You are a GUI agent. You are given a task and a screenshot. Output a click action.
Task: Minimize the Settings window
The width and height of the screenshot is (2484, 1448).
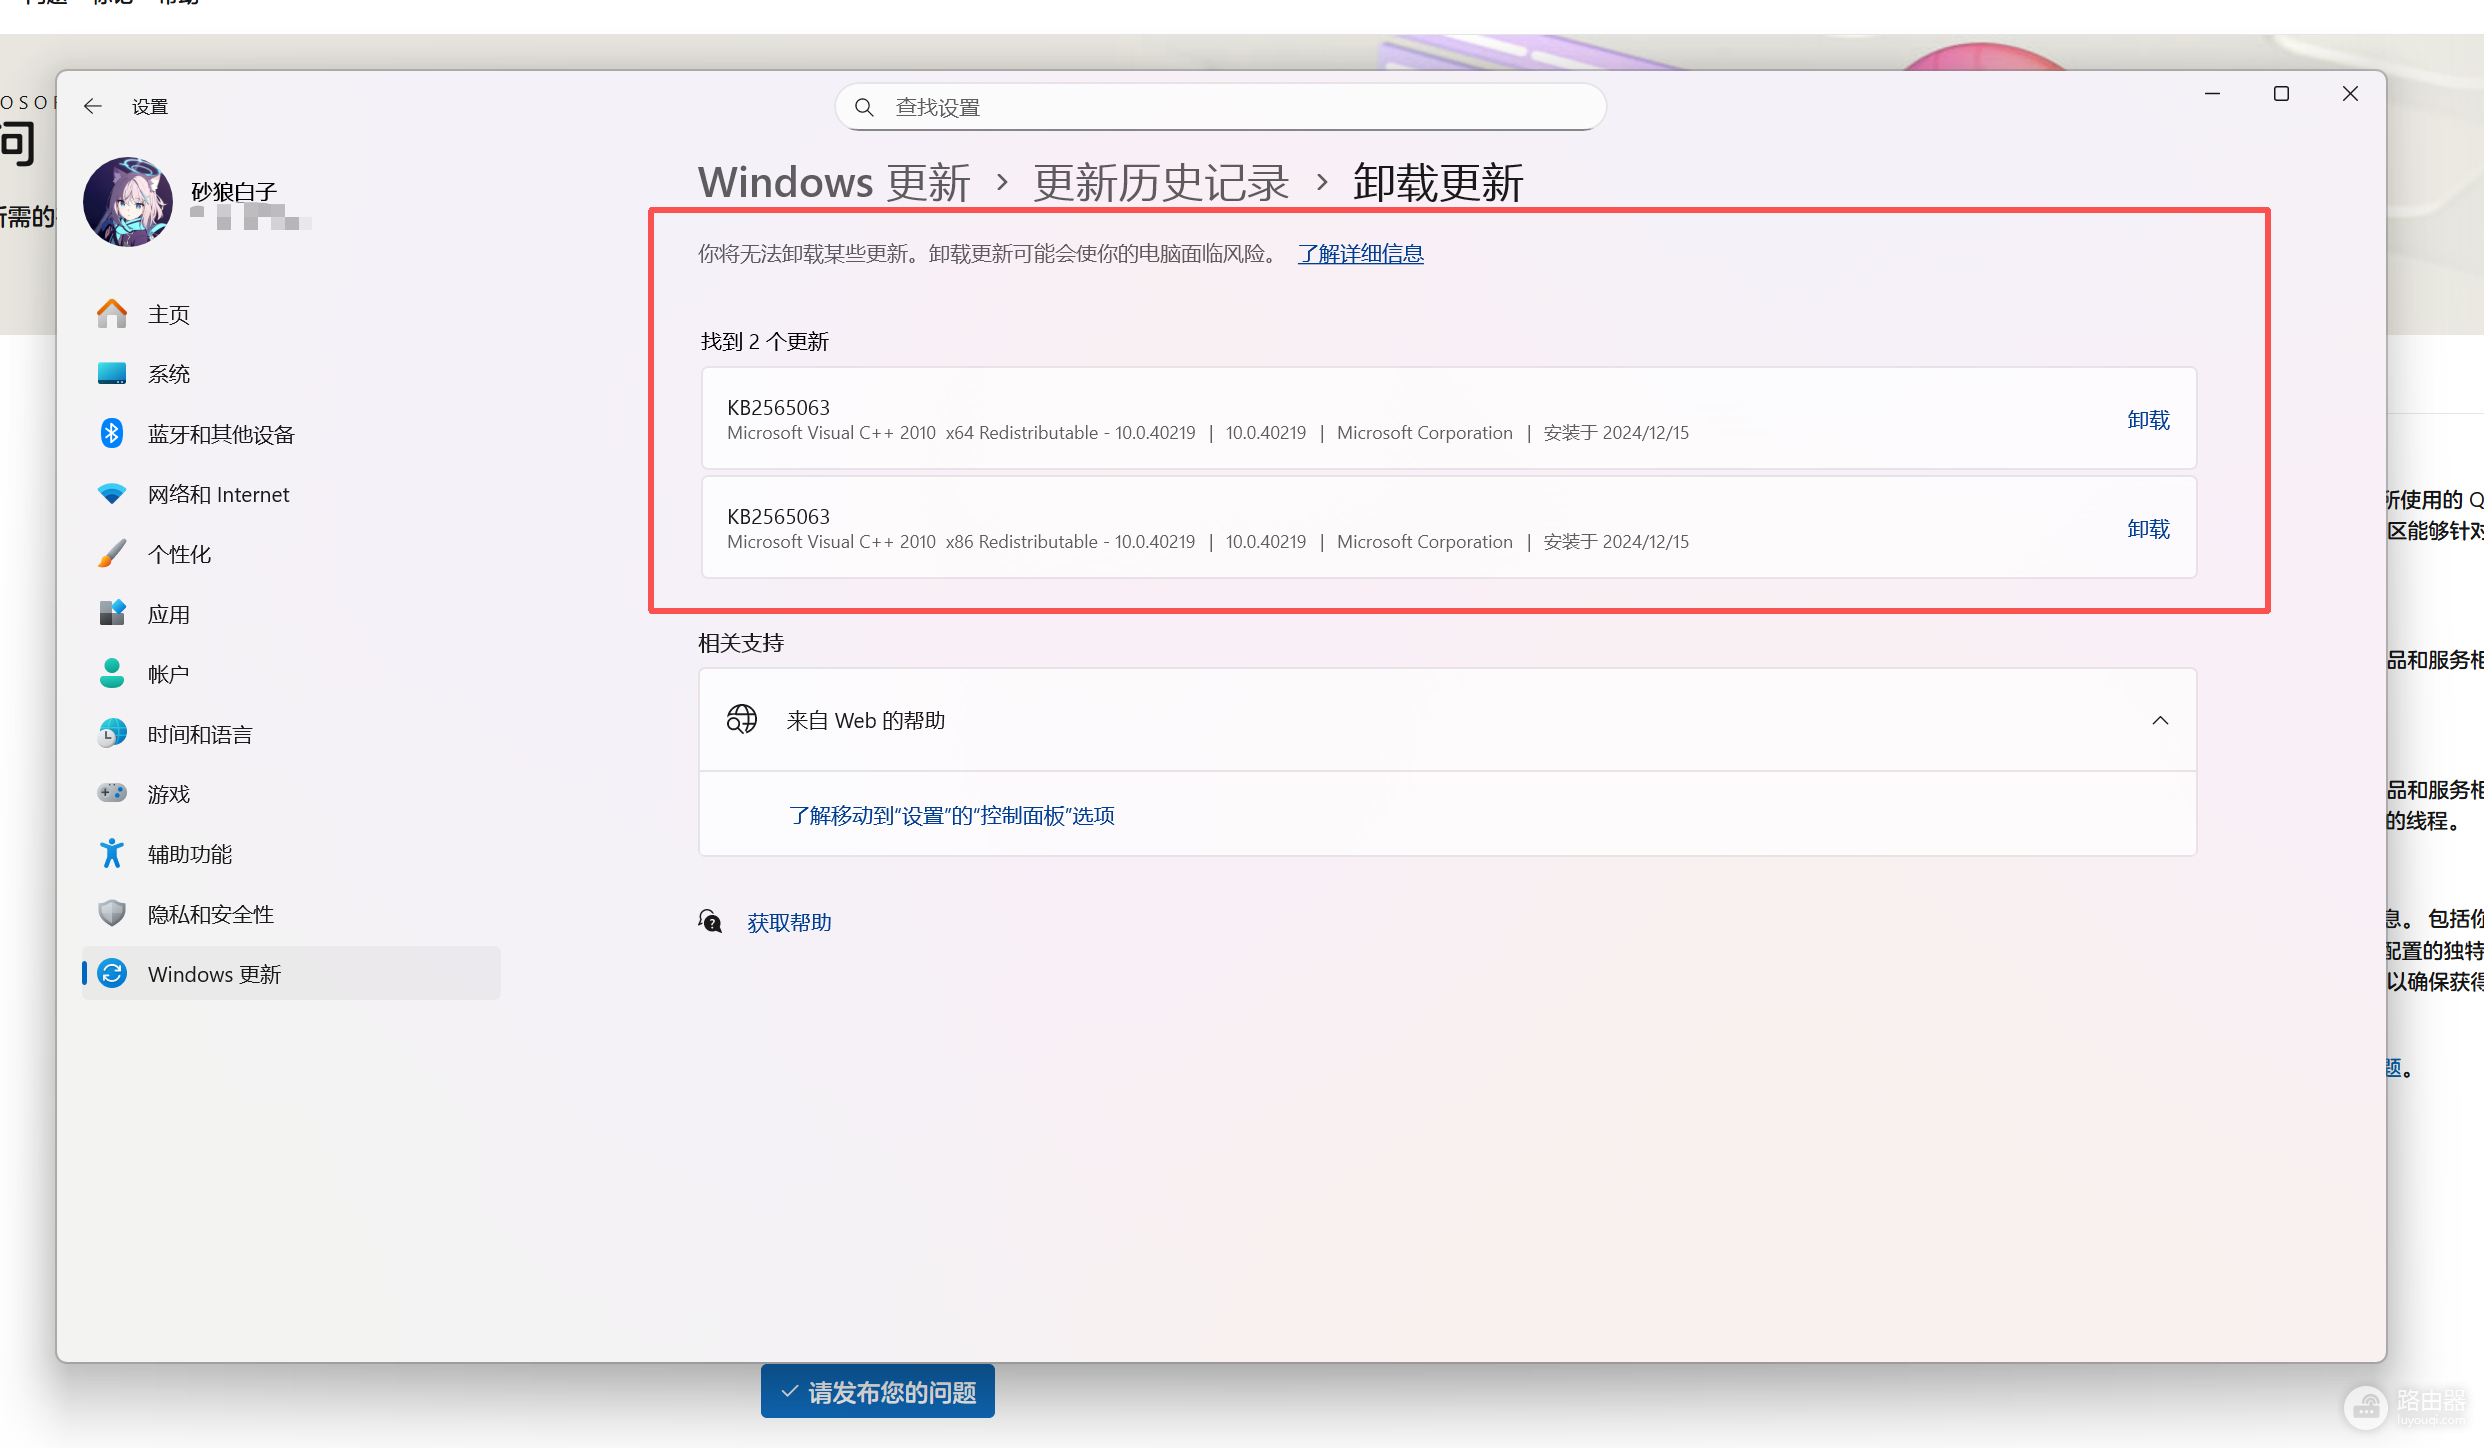(2212, 94)
